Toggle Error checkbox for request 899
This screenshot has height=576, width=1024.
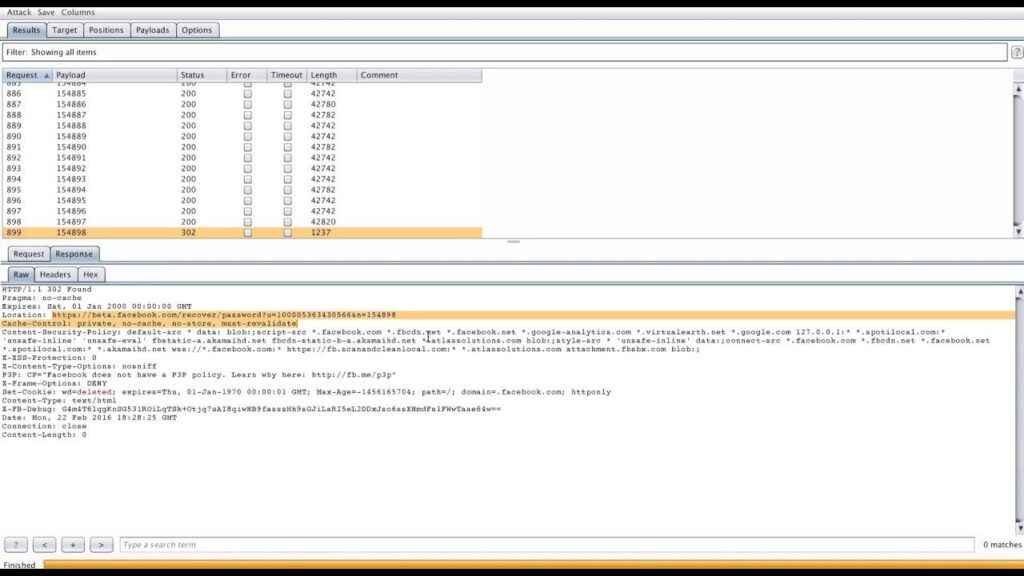click(x=248, y=233)
